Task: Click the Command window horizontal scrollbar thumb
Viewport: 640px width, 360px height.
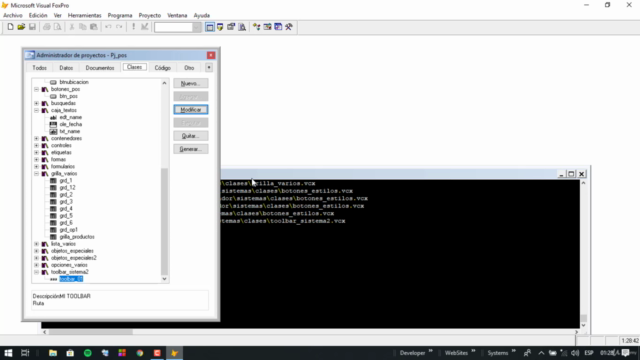Action: pos(91,332)
